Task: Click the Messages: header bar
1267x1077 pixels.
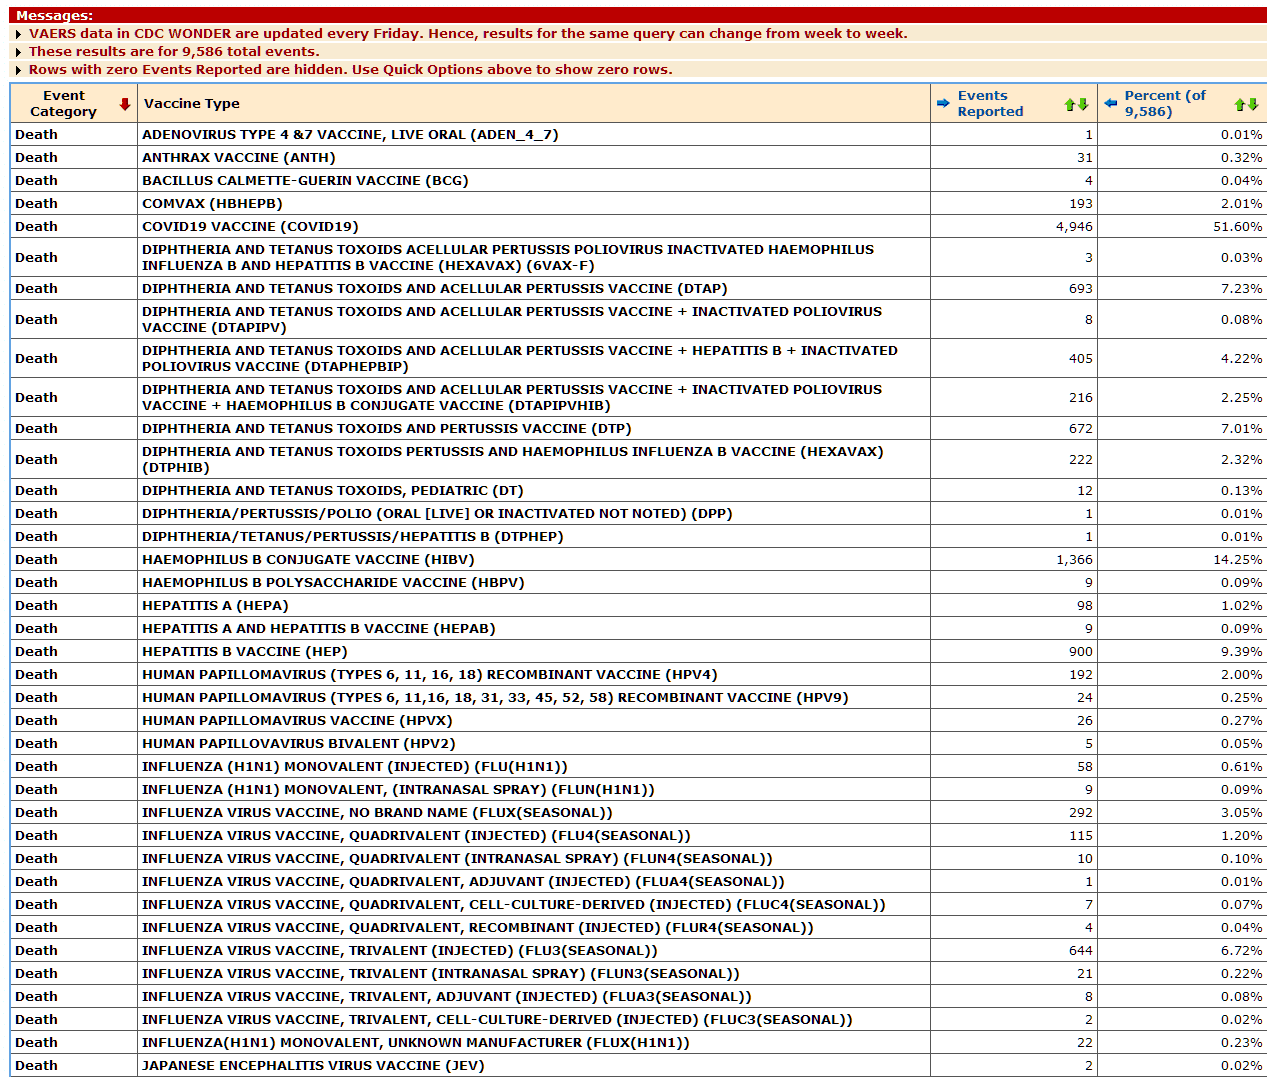Action: tap(638, 15)
